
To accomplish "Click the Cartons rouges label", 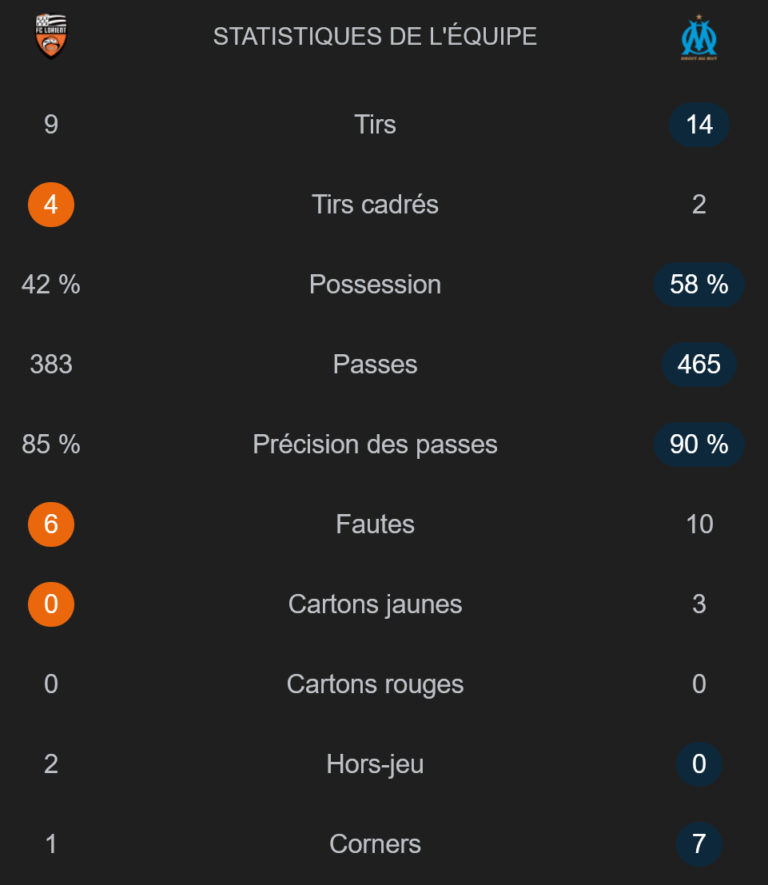I will pos(375,684).
